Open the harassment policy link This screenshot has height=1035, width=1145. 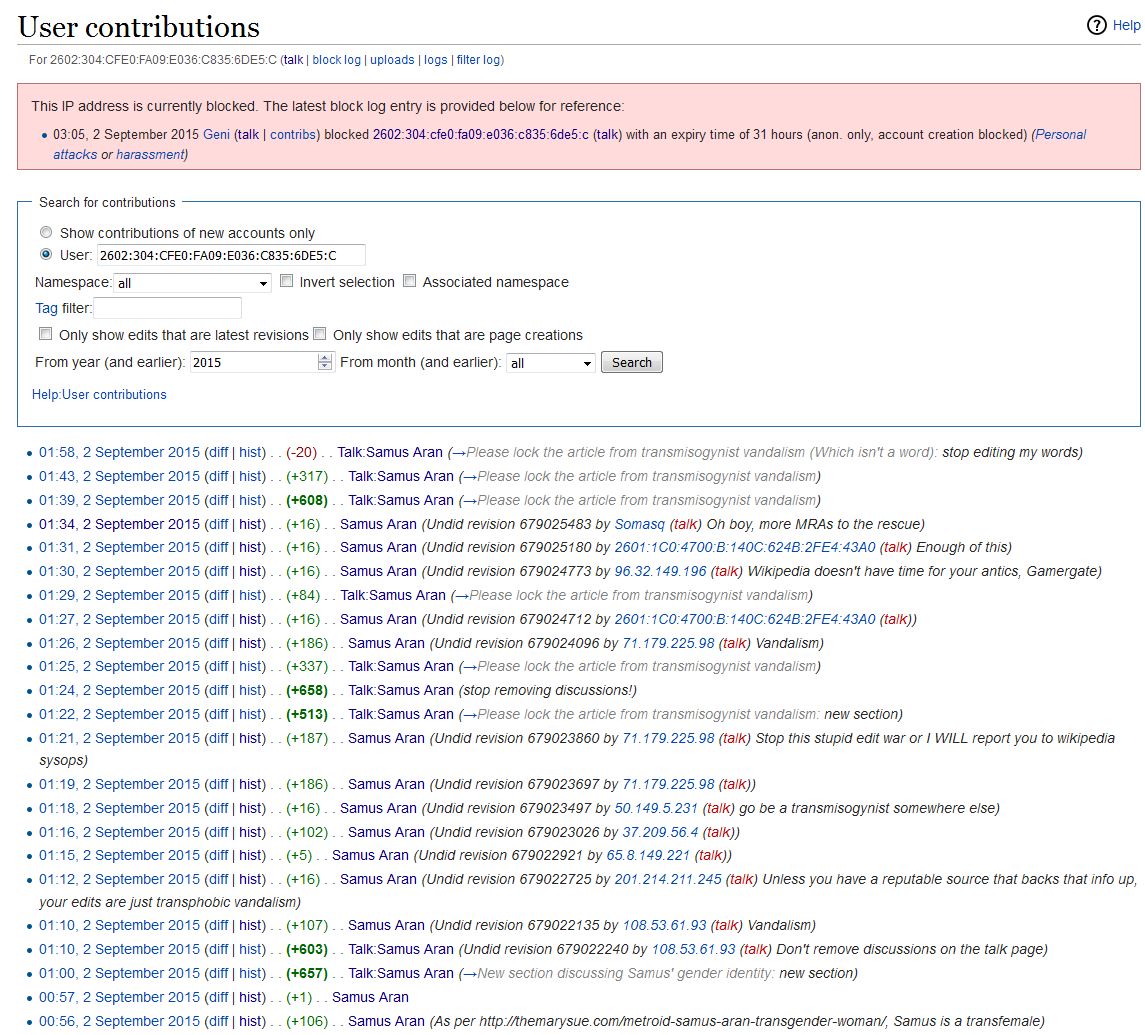(150, 154)
